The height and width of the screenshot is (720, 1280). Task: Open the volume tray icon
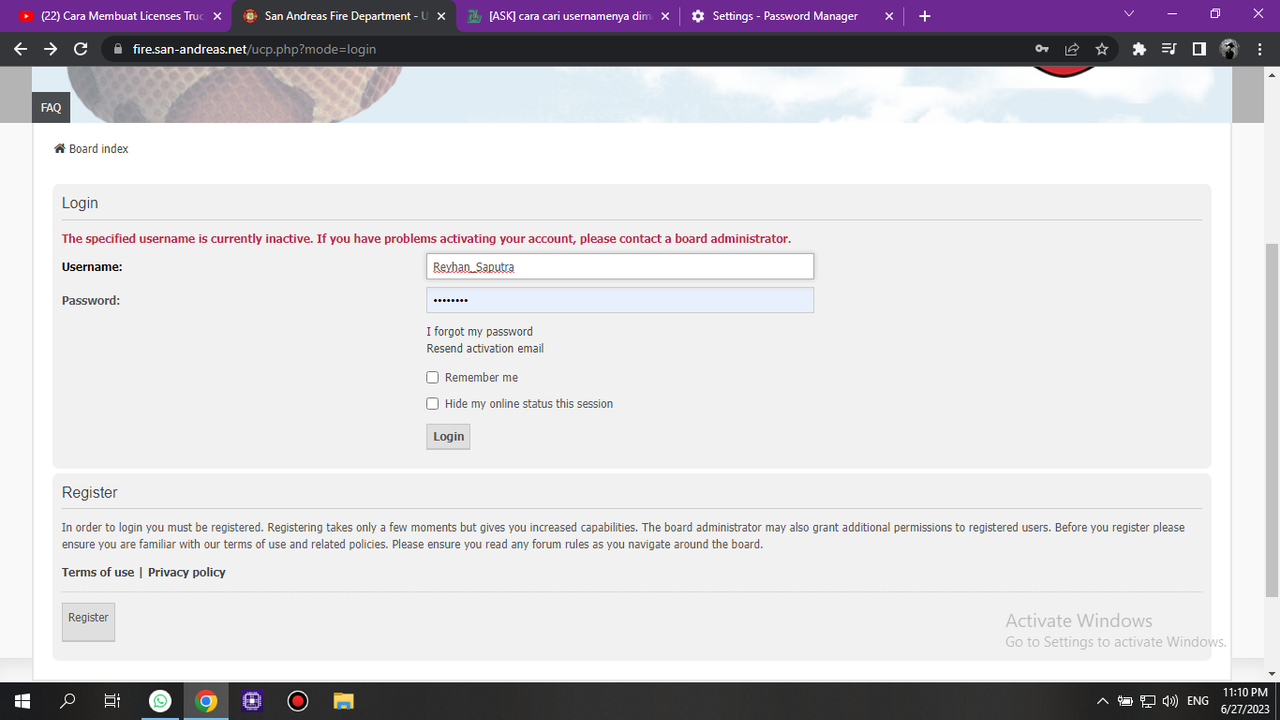point(1170,701)
